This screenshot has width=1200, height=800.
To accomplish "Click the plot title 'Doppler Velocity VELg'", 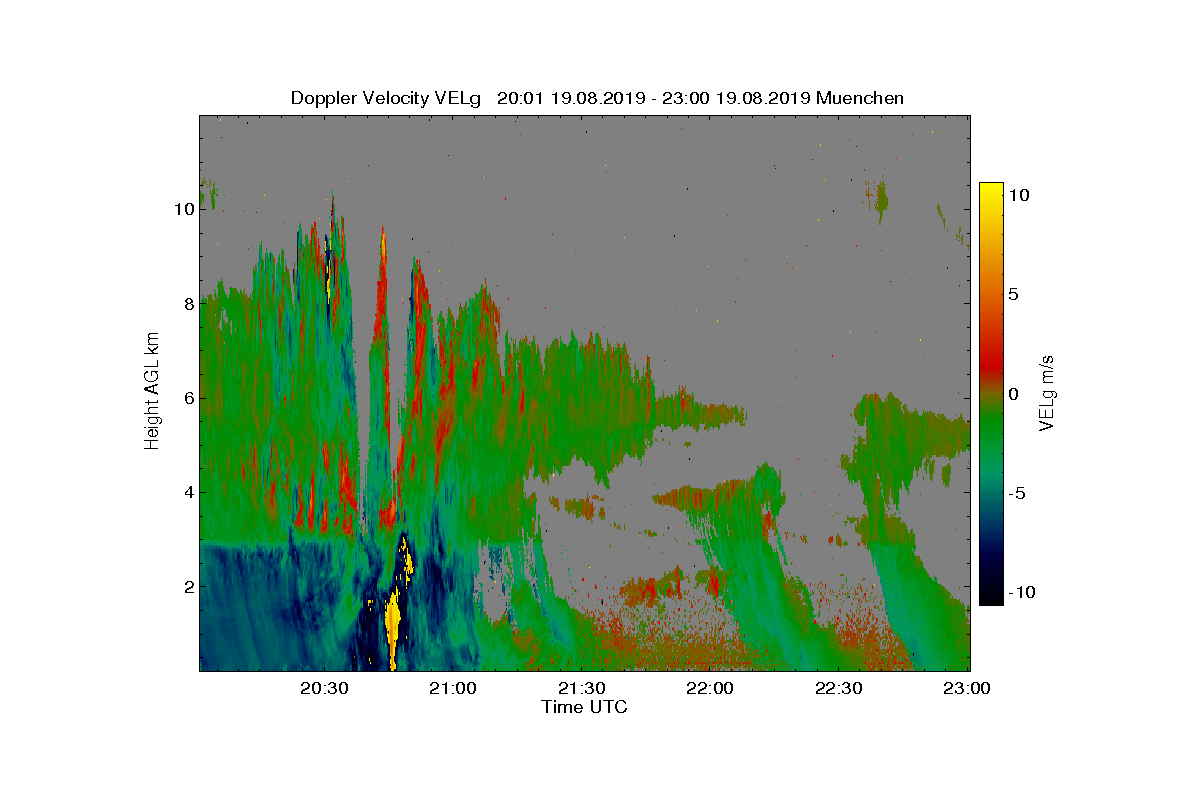I will 386,98.
